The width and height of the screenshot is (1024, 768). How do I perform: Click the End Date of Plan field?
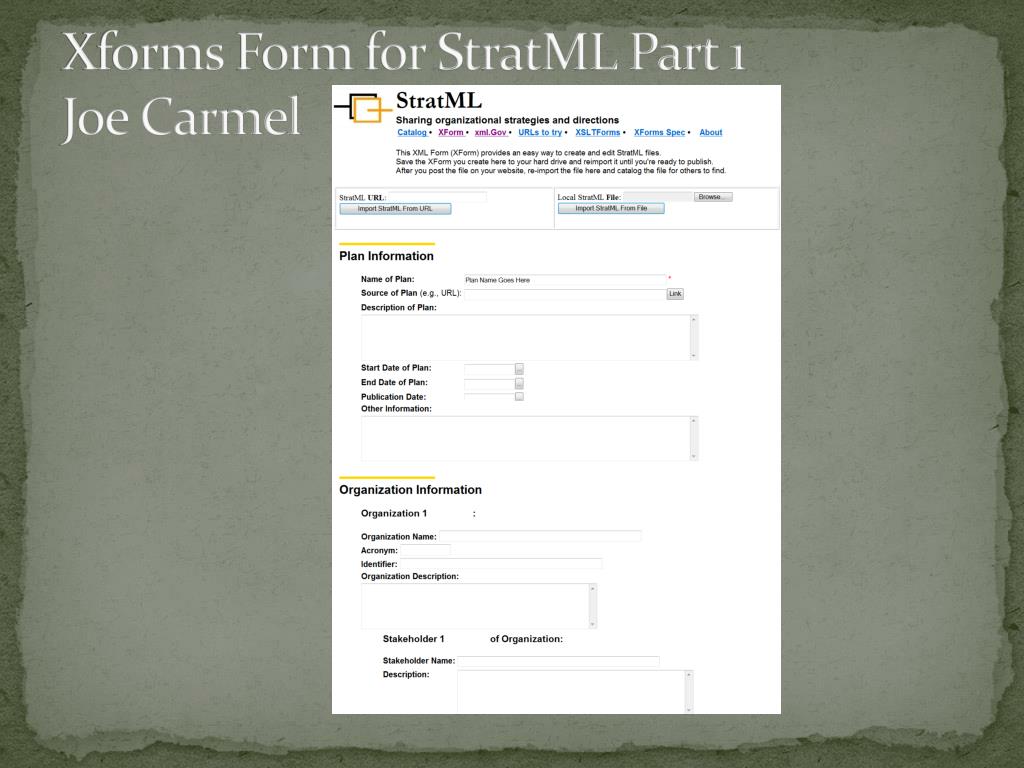[489, 383]
